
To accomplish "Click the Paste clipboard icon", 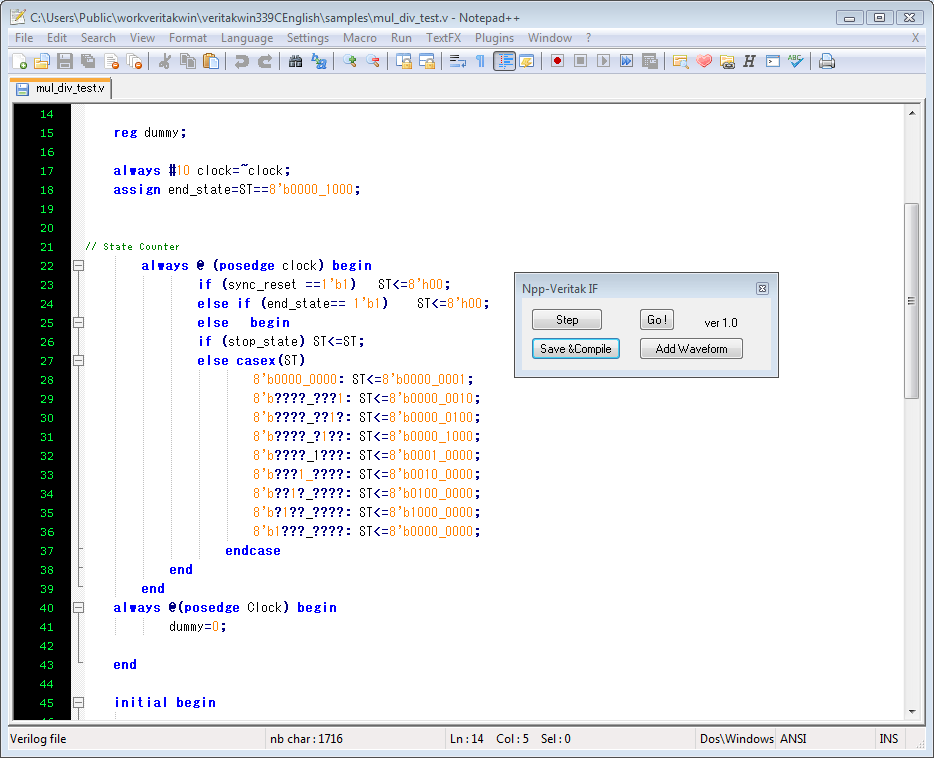I will tap(211, 61).
